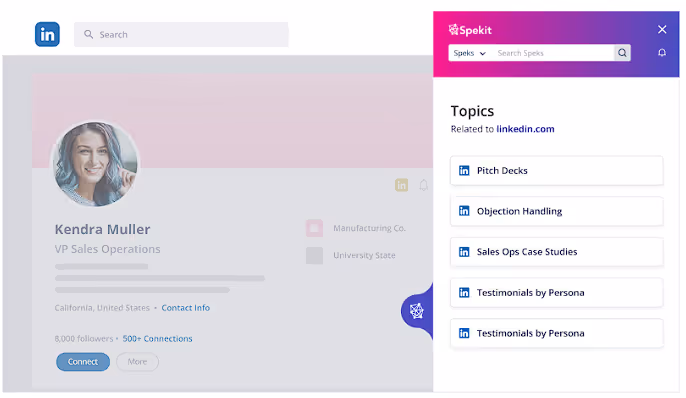Image resolution: width=686 pixels, height=398 pixels.
Task: Click the Manufacturing Co. logo icon
Action: [314, 228]
